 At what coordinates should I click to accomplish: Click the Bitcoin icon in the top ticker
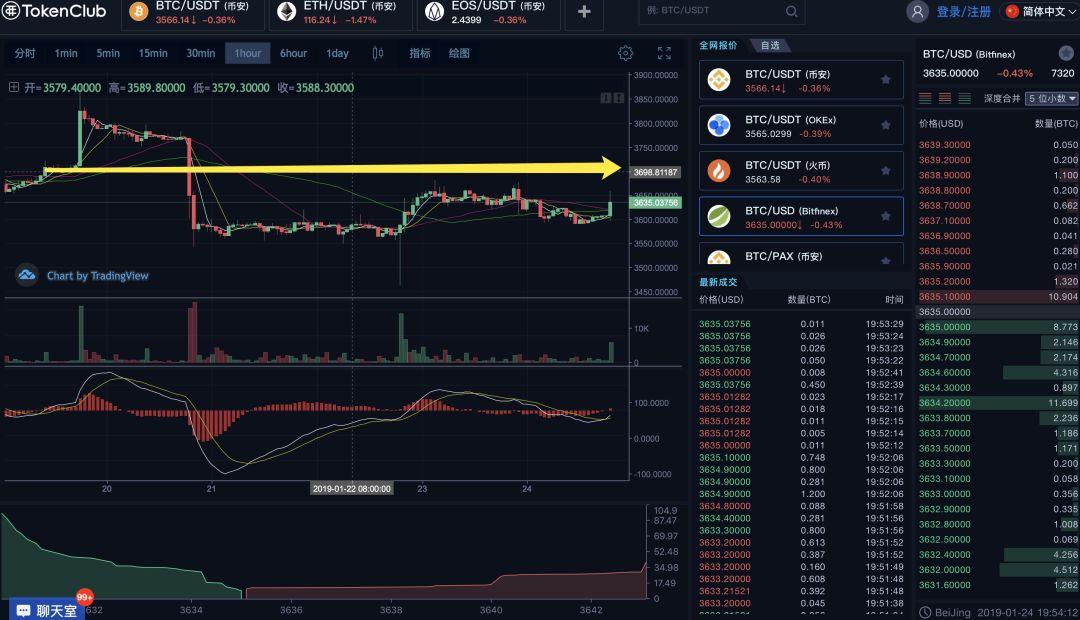(x=138, y=12)
